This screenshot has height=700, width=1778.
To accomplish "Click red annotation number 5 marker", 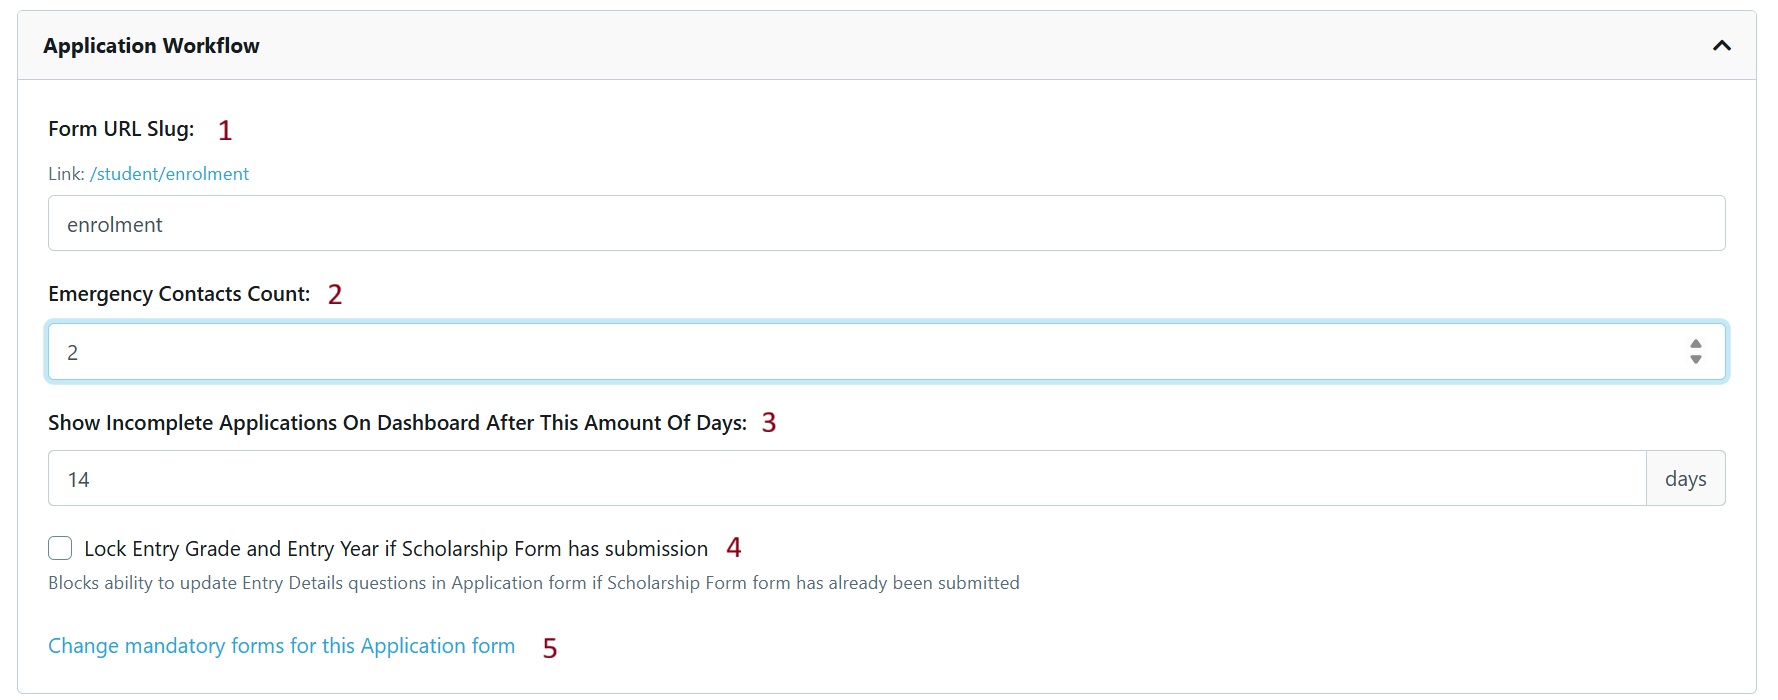I will tap(549, 649).
